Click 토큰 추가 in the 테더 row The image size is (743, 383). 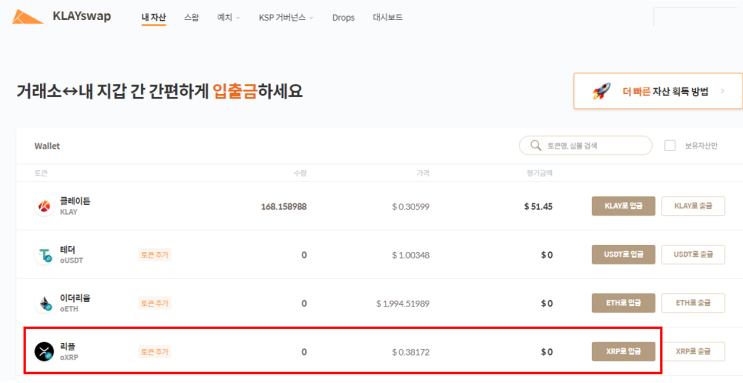click(x=154, y=255)
